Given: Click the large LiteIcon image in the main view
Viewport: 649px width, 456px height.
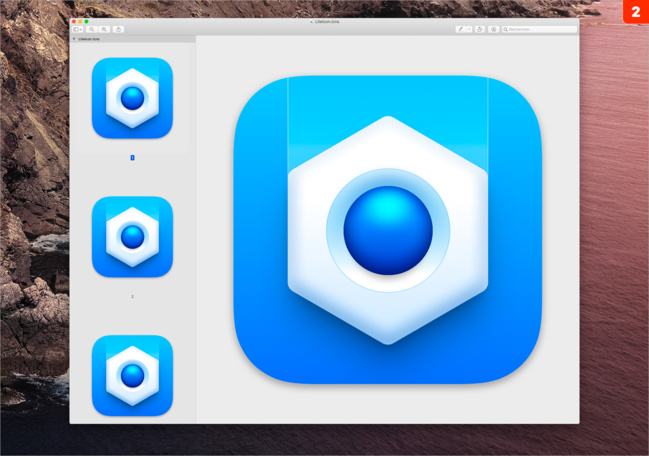Looking at the screenshot, I should click(x=388, y=230).
